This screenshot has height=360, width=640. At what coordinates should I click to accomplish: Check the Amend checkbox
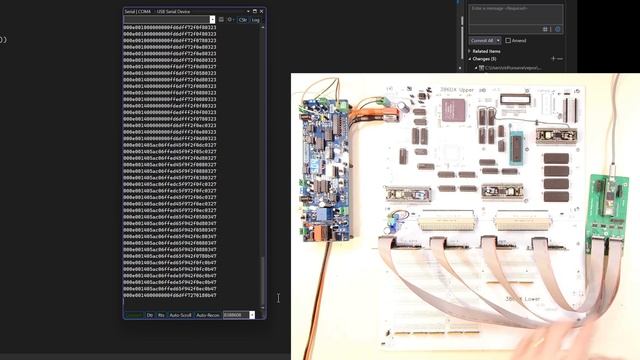pyautogui.click(x=508, y=41)
